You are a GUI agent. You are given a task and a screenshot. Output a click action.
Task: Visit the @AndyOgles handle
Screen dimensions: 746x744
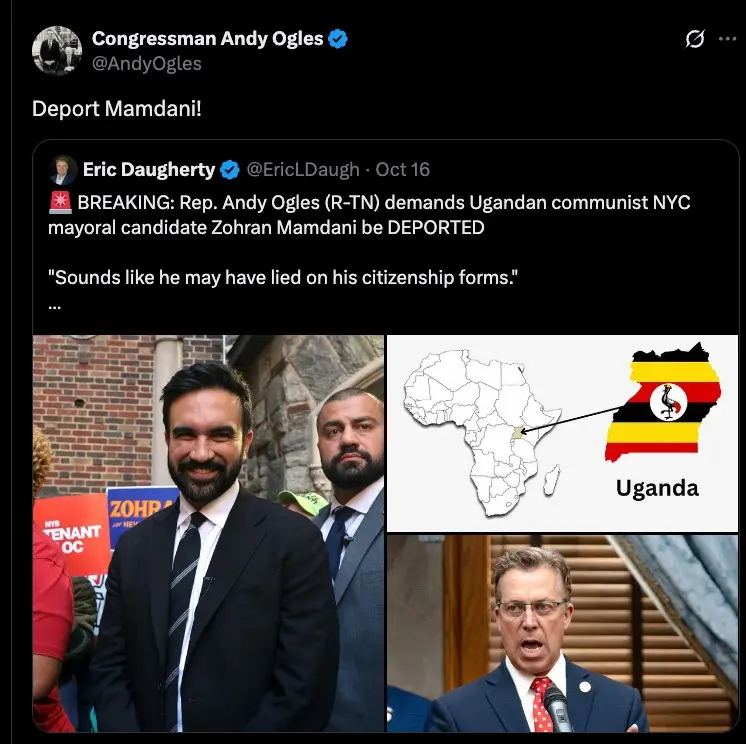[147, 63]
